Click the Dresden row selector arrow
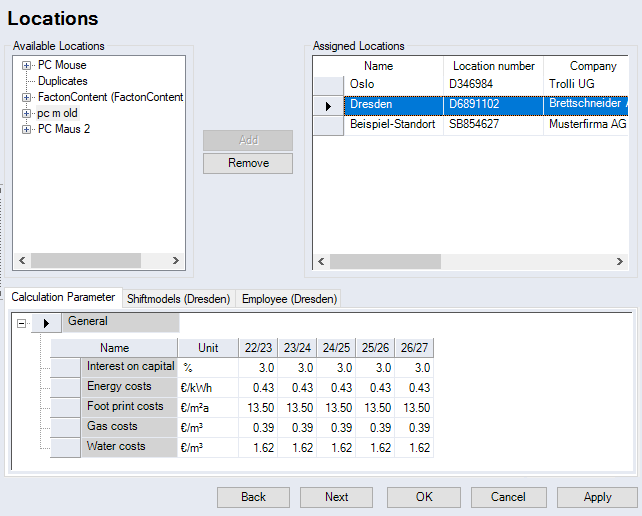The width and height of the screenshot is (642, 516). (x=328, y=105)
